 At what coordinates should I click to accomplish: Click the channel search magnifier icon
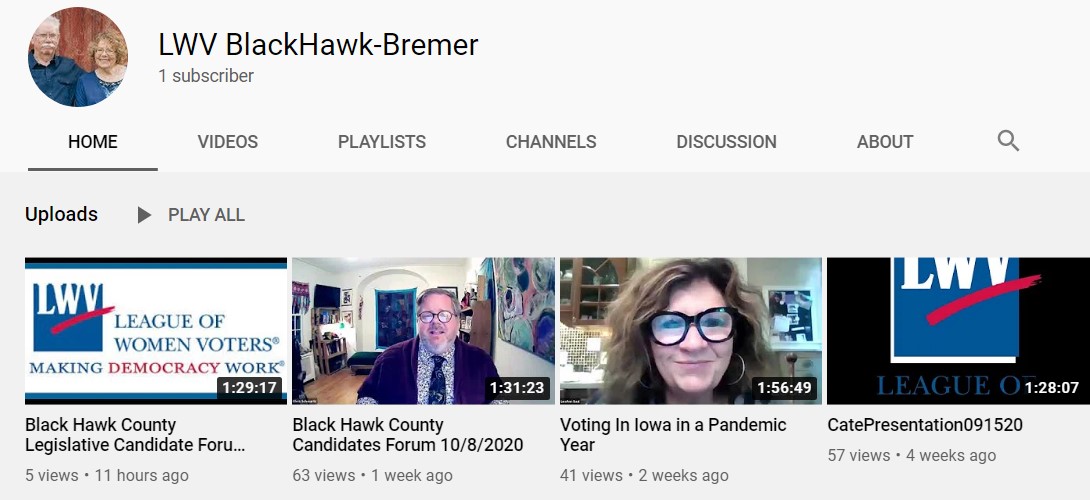coord(1008,141)
